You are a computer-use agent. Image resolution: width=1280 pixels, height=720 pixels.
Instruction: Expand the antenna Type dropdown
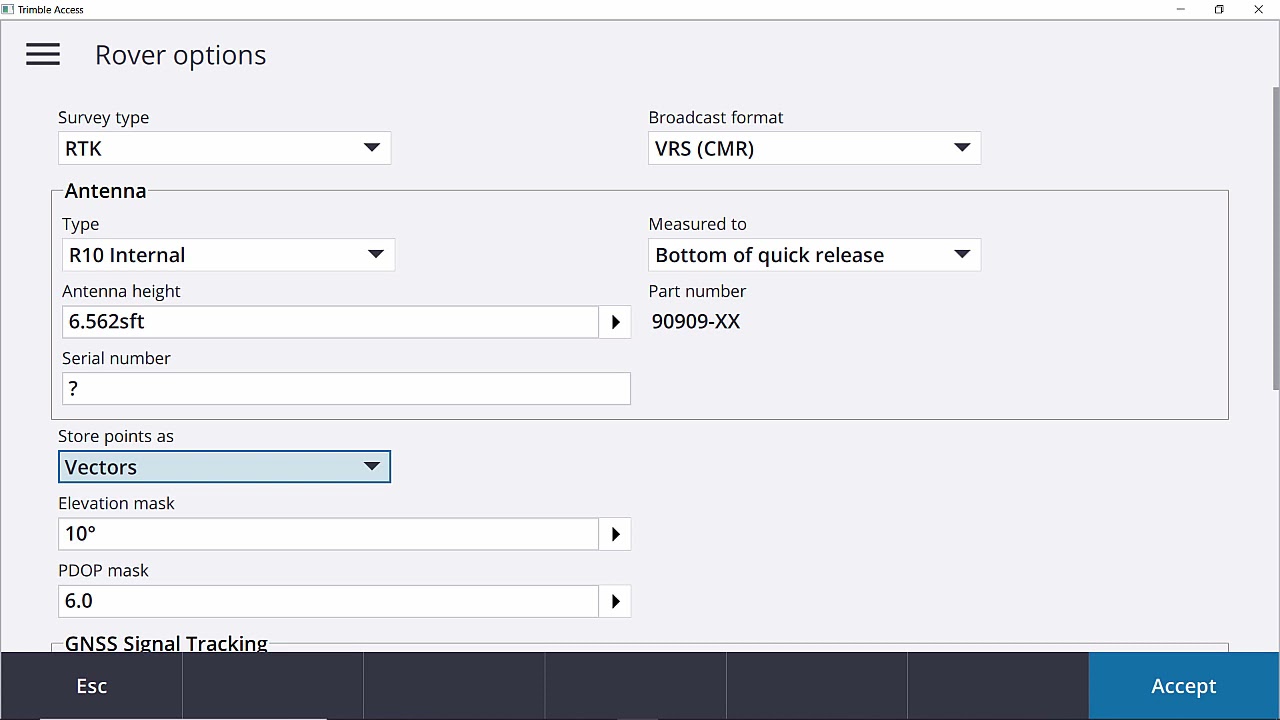228,255
